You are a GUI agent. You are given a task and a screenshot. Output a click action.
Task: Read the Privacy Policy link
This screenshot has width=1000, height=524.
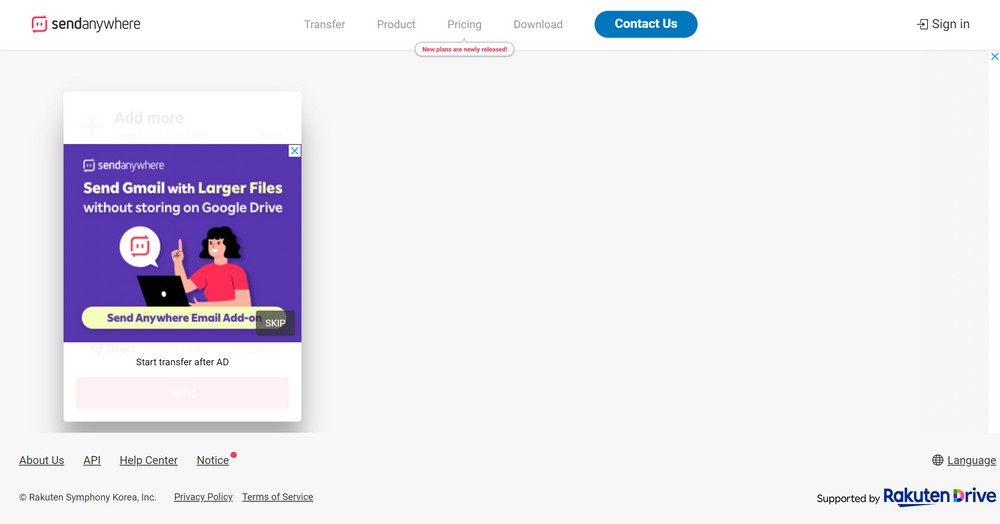click(203, 497)
